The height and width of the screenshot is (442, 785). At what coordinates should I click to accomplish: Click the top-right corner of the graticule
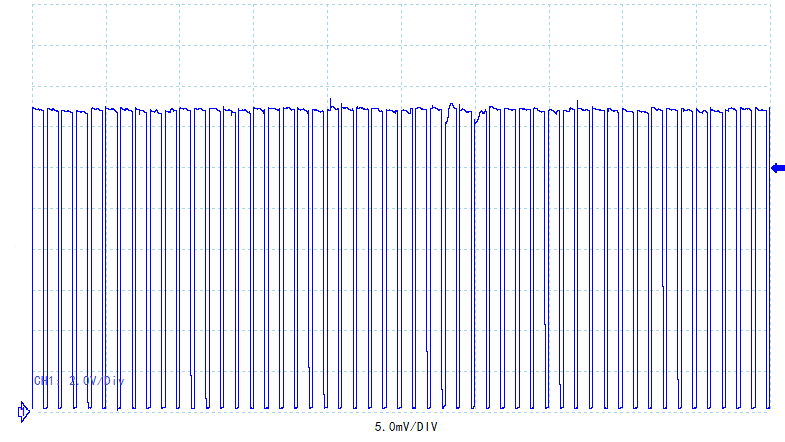(771, 4)
